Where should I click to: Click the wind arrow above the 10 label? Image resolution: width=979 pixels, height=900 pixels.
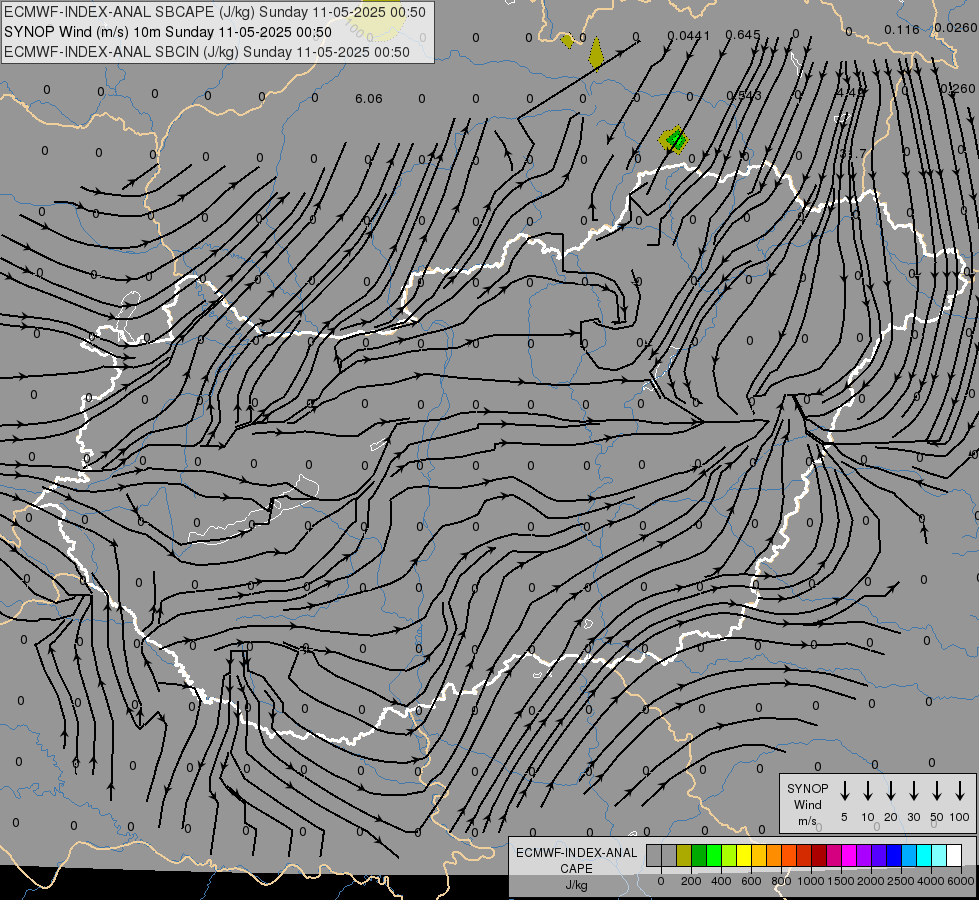click(x=868, y=791)
